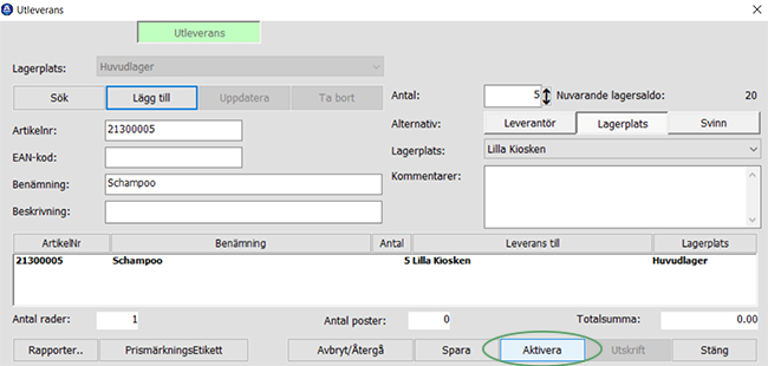Image resolution: width=768 pixels, height=366 pixels.
Task: Click the Antal rader value field
Action: (x=118, y=320)
